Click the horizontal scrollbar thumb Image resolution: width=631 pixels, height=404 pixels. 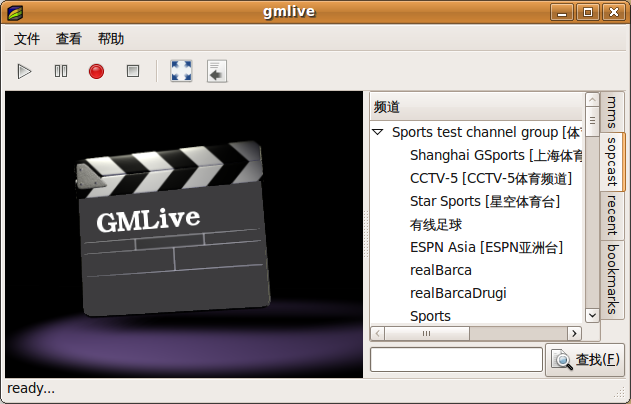pyautogui.click(x=427, y=333)
